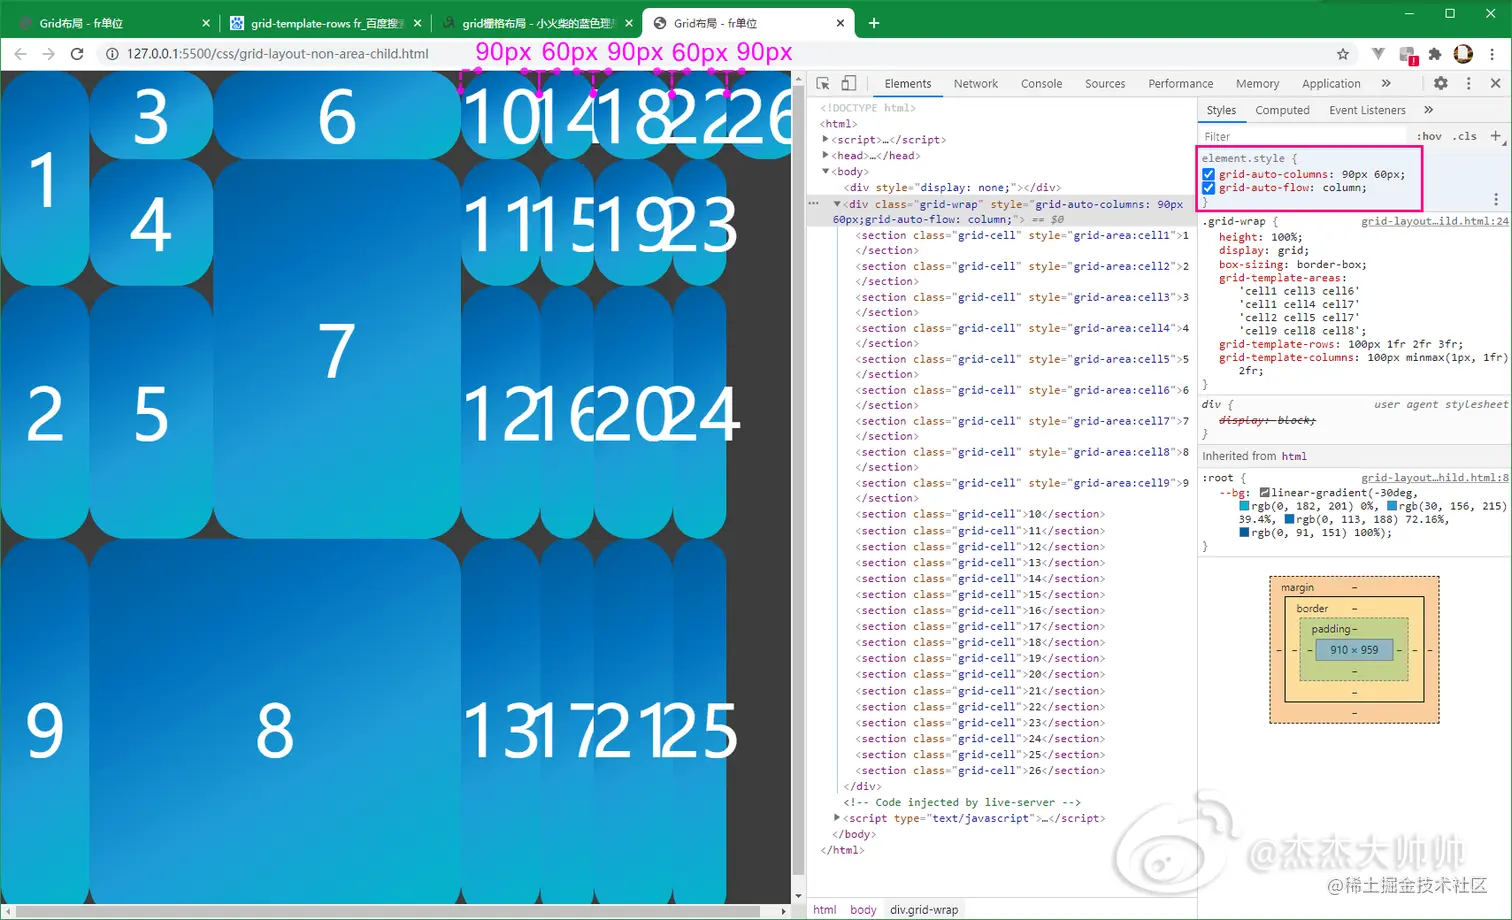Open the Memory panel

point(1257,84)
